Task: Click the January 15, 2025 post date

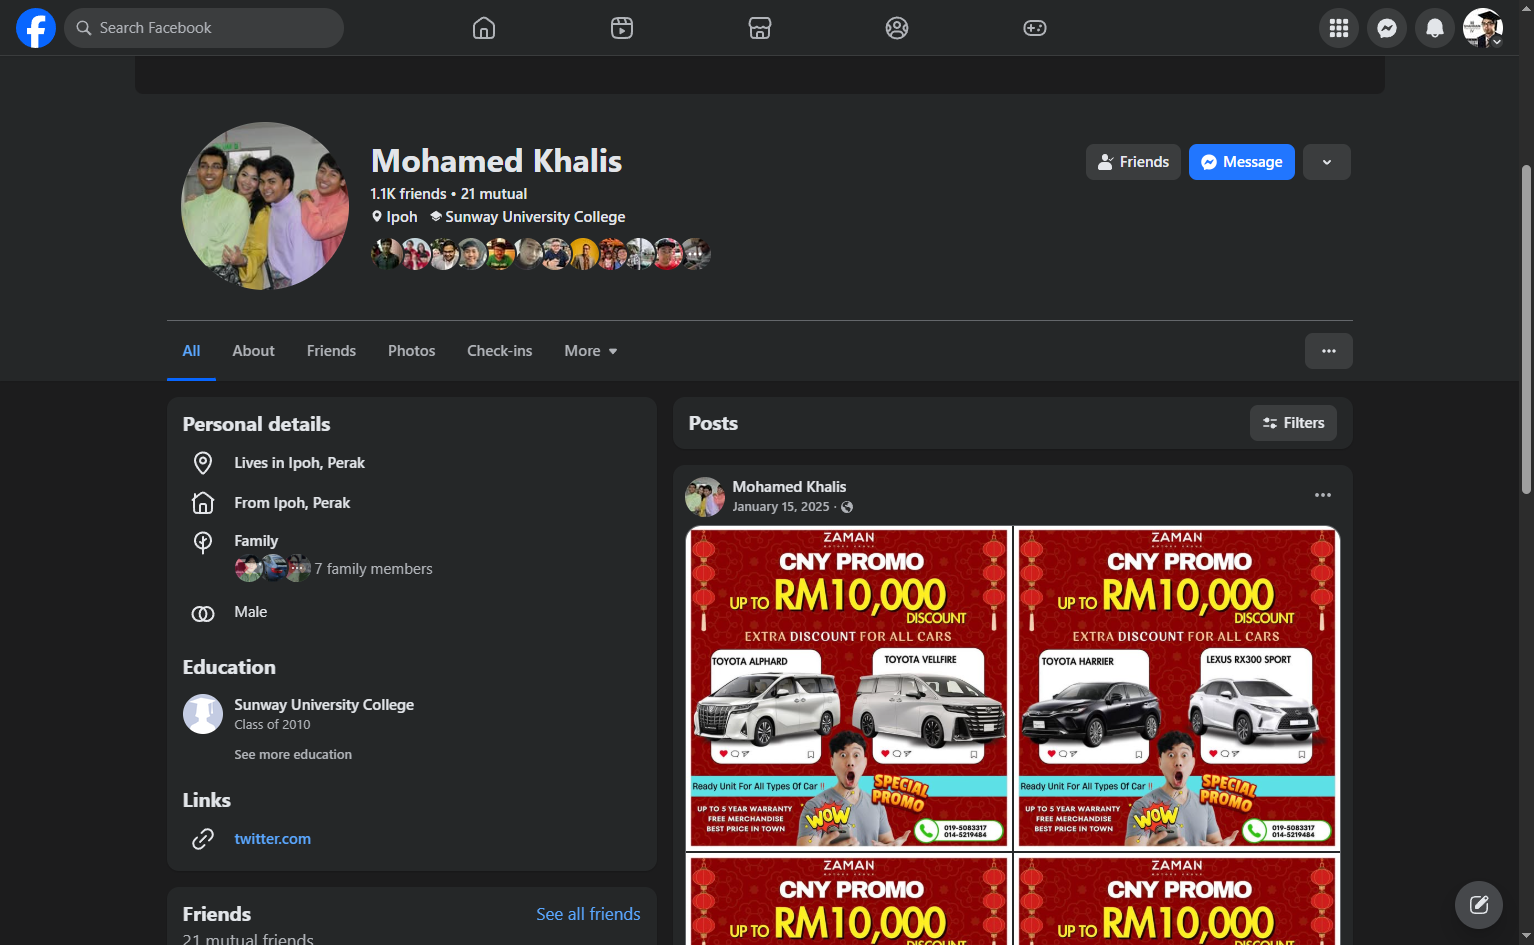Action: click(x=781, y=507)
